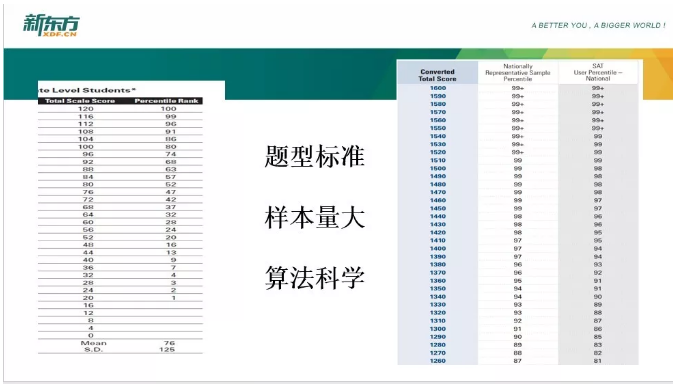The height and width of the screenshot is (387, 673).
Task: Click SAT User Percentile 85 in row 1290
Action: coord(598,337)
